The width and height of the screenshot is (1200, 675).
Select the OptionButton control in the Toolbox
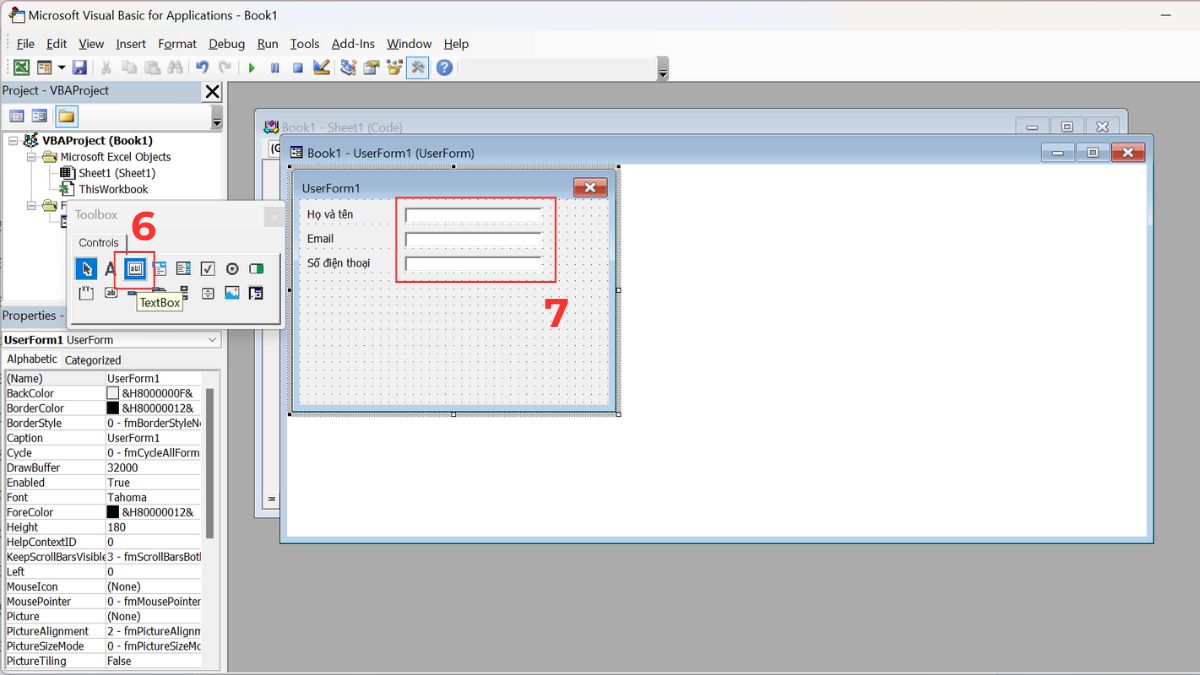click(x=230, y=268)
